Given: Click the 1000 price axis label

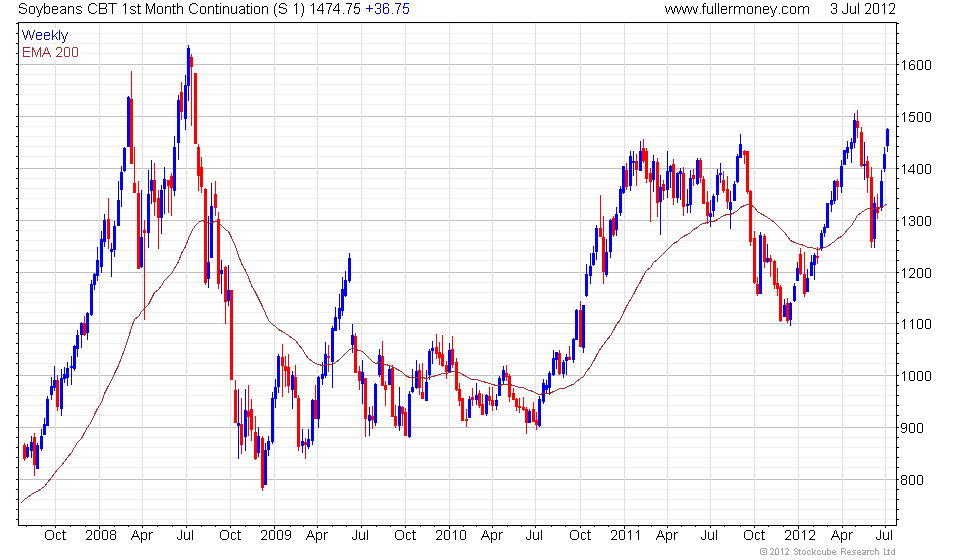Looking at the screenshot, I should pos(916,376).
